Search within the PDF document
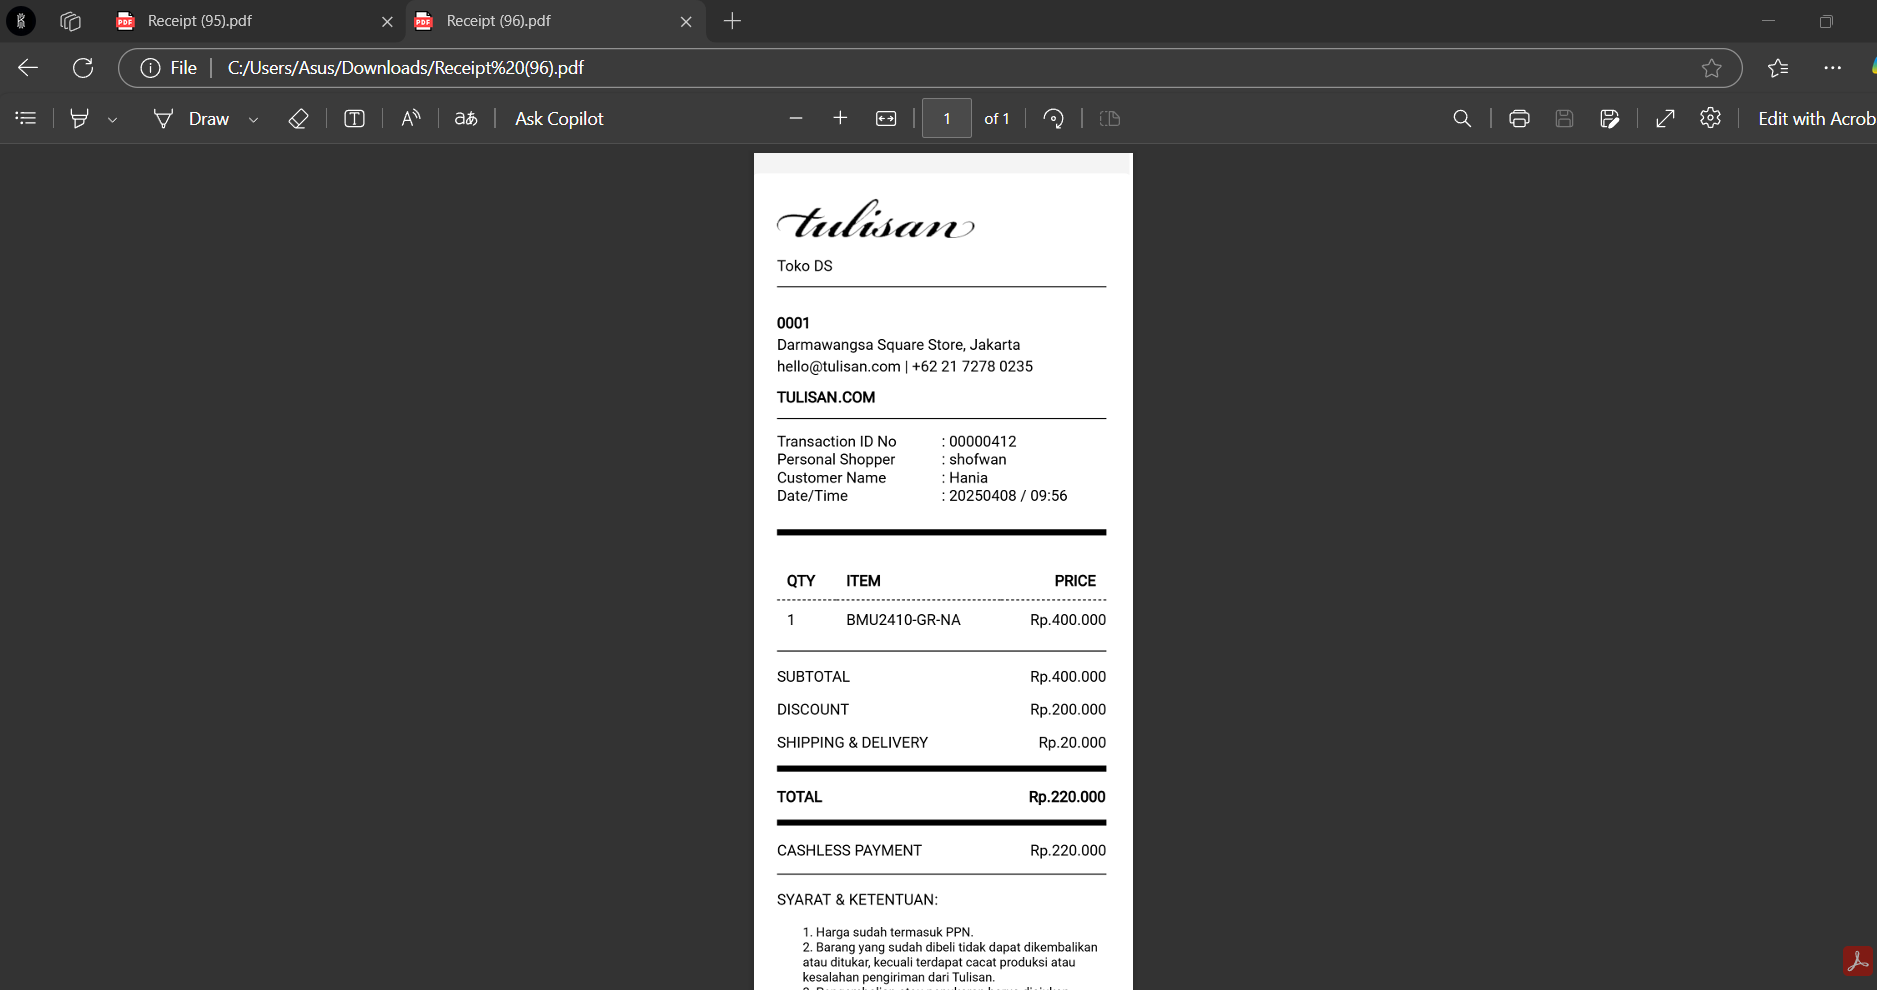This screenshot has width=1877, height=990. point(1462,118)
